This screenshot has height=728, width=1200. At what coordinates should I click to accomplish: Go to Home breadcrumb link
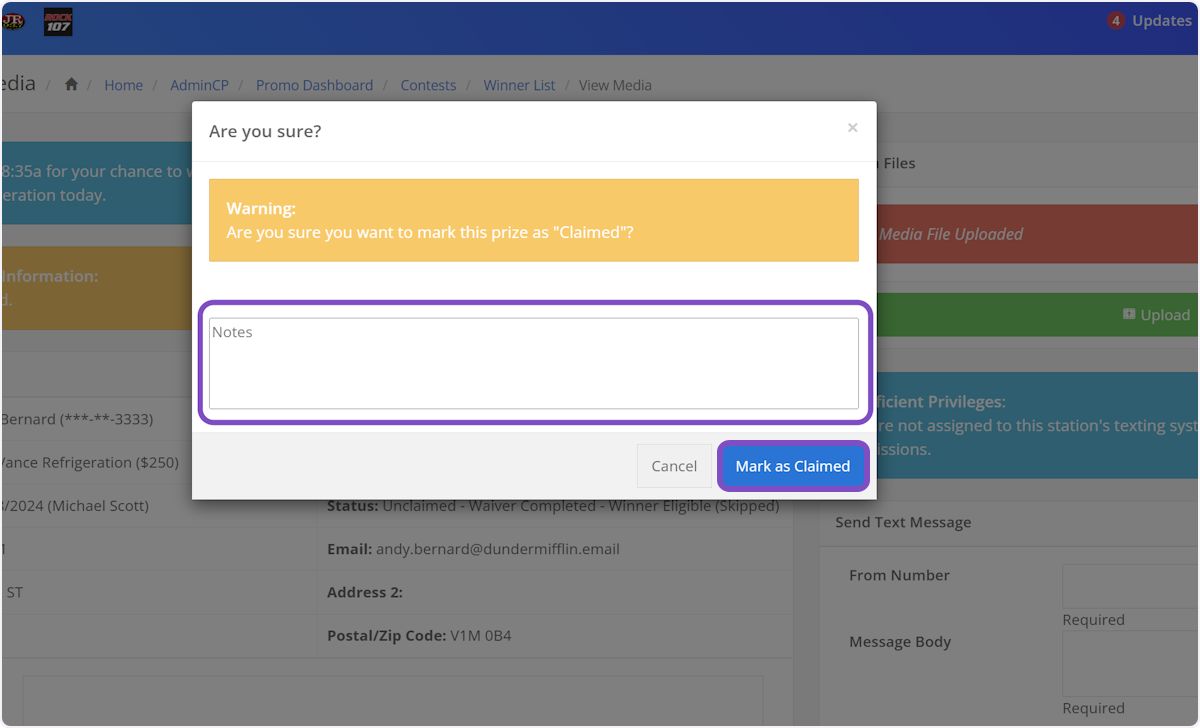point(123,85)
